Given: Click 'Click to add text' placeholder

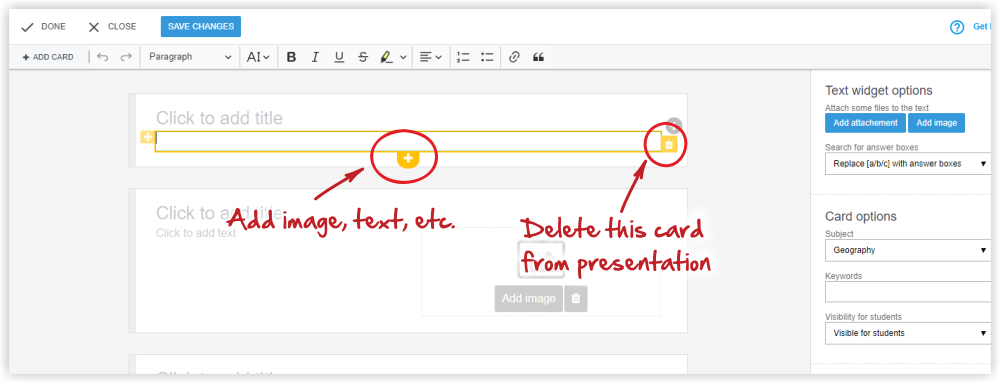Looking at the screenshot, I should [196, 233].
